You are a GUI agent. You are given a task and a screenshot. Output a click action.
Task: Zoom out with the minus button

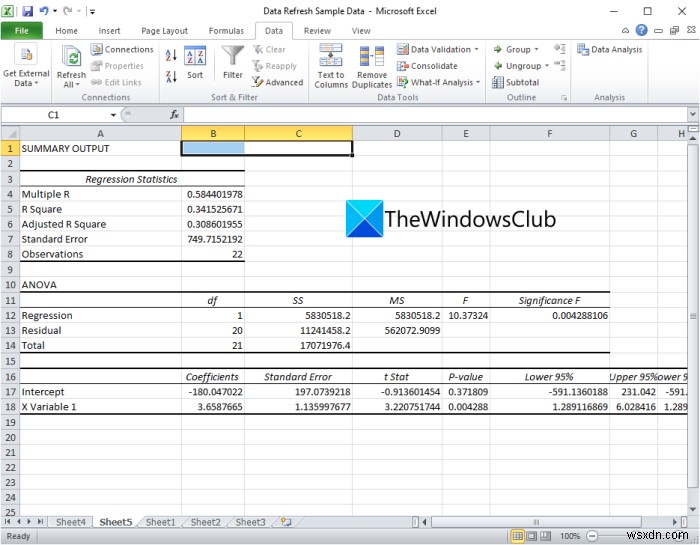pyautogui.click(x=592, y=536)
